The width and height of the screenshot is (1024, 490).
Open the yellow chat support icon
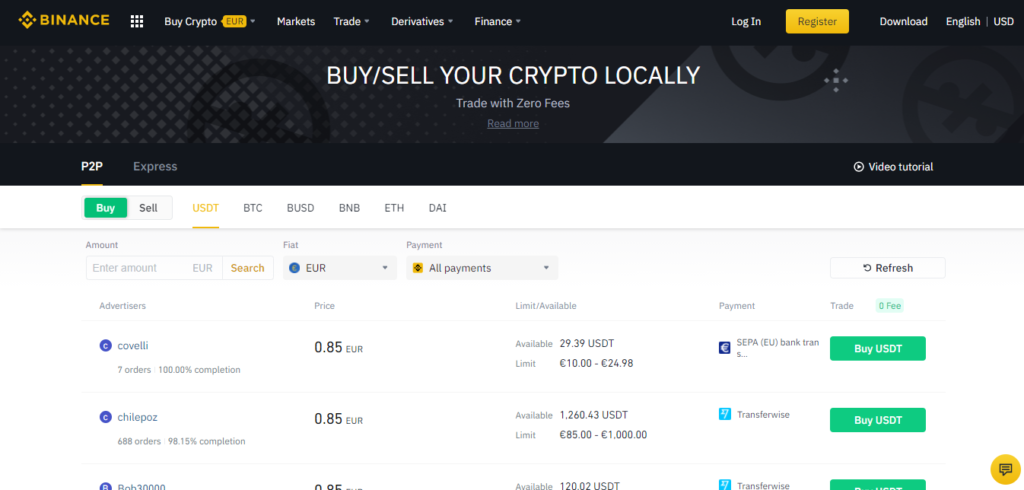[1006, 468]
